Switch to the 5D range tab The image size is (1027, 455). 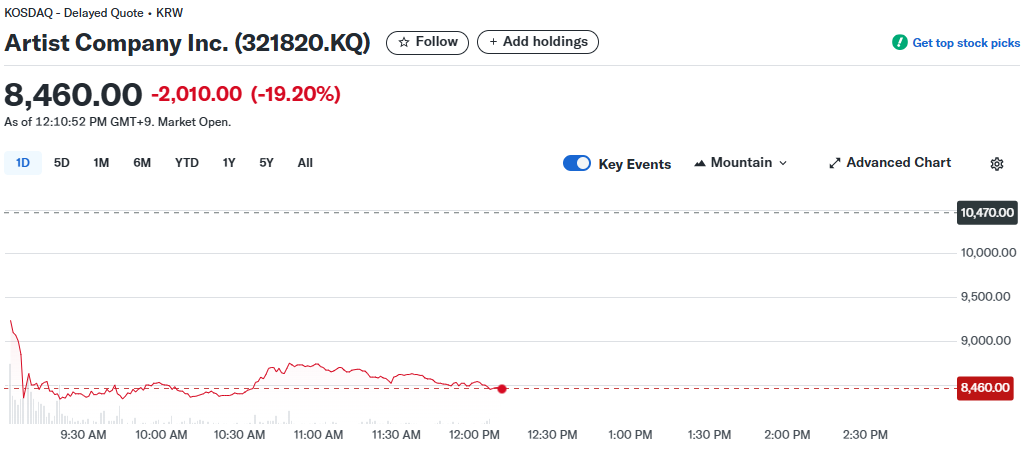pyautogui.click(x=62, y=163)
